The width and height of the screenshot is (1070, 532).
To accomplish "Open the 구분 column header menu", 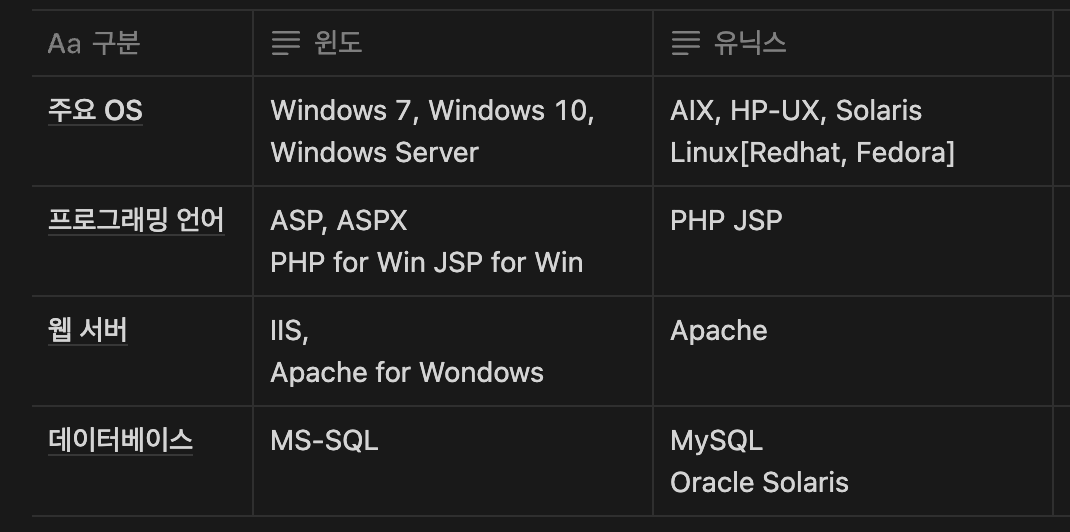I will [142, 43].
